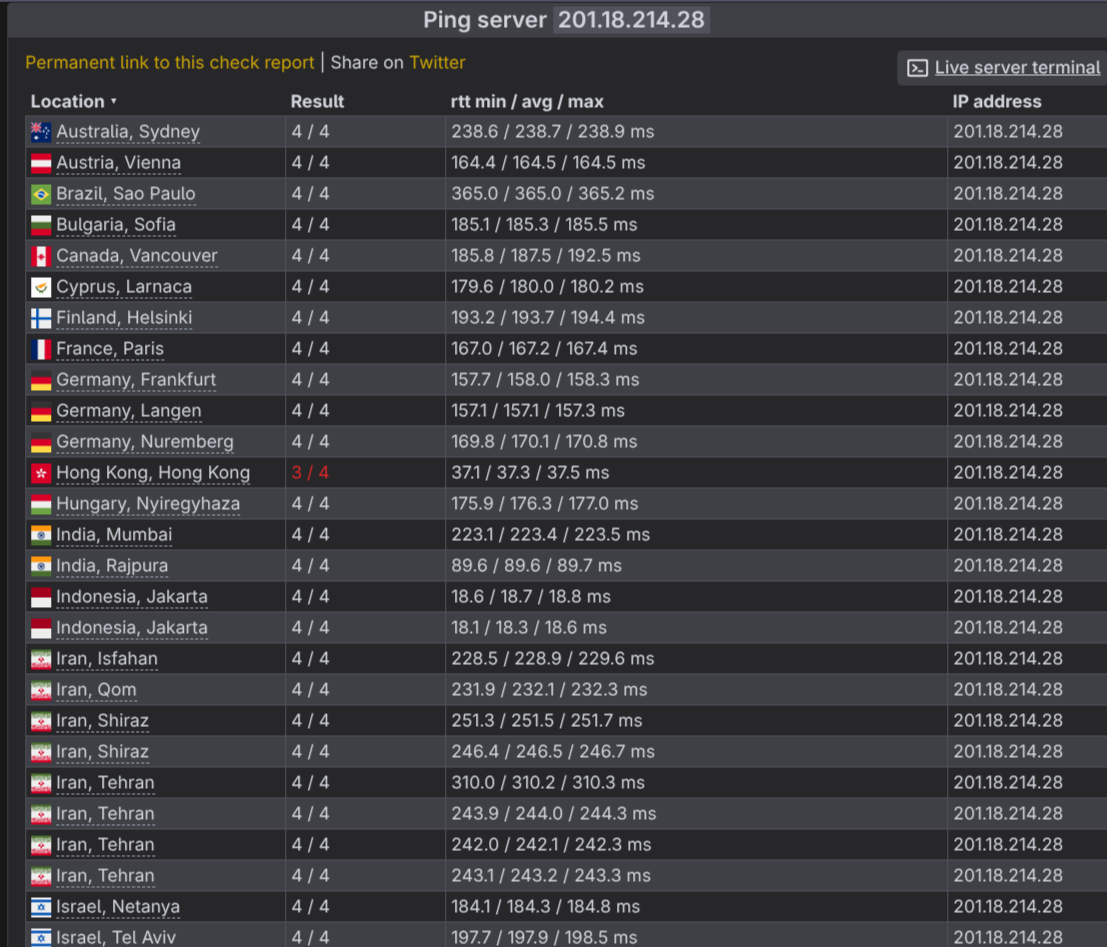
Task: Open the permanent link to this check report
Action: (x=169, y=63)
